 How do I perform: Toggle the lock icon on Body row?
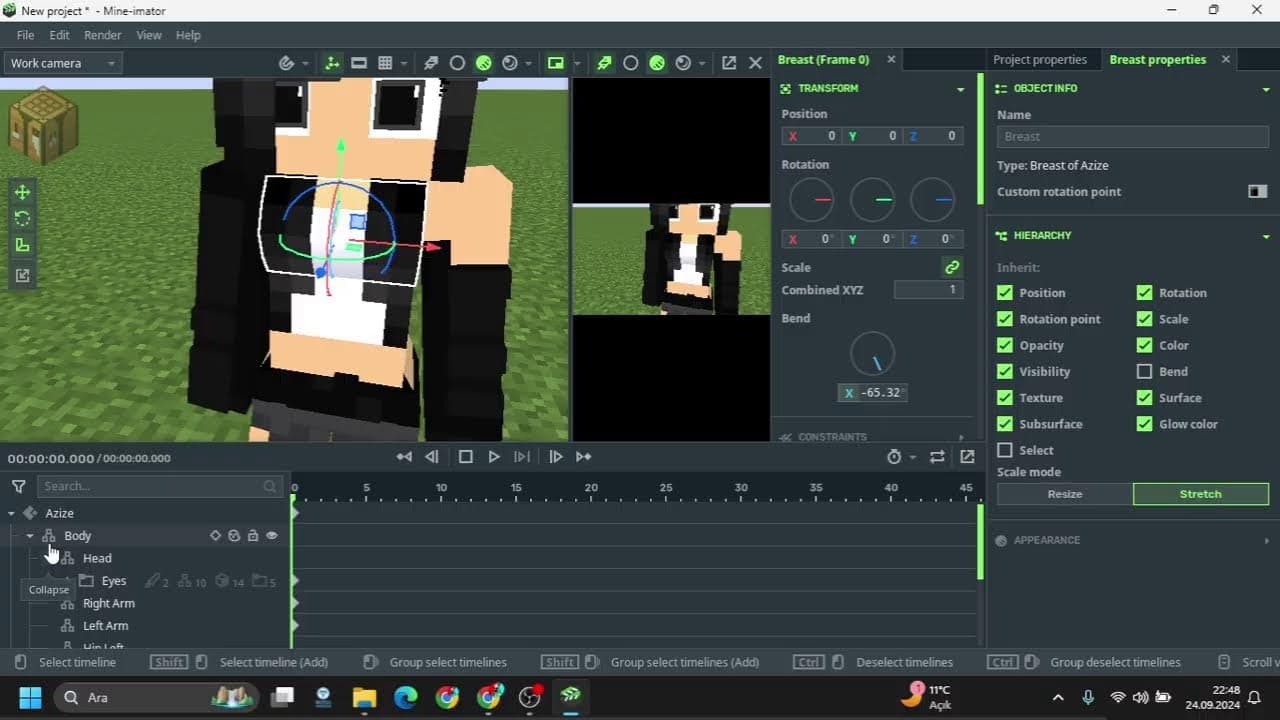point(253,536)
